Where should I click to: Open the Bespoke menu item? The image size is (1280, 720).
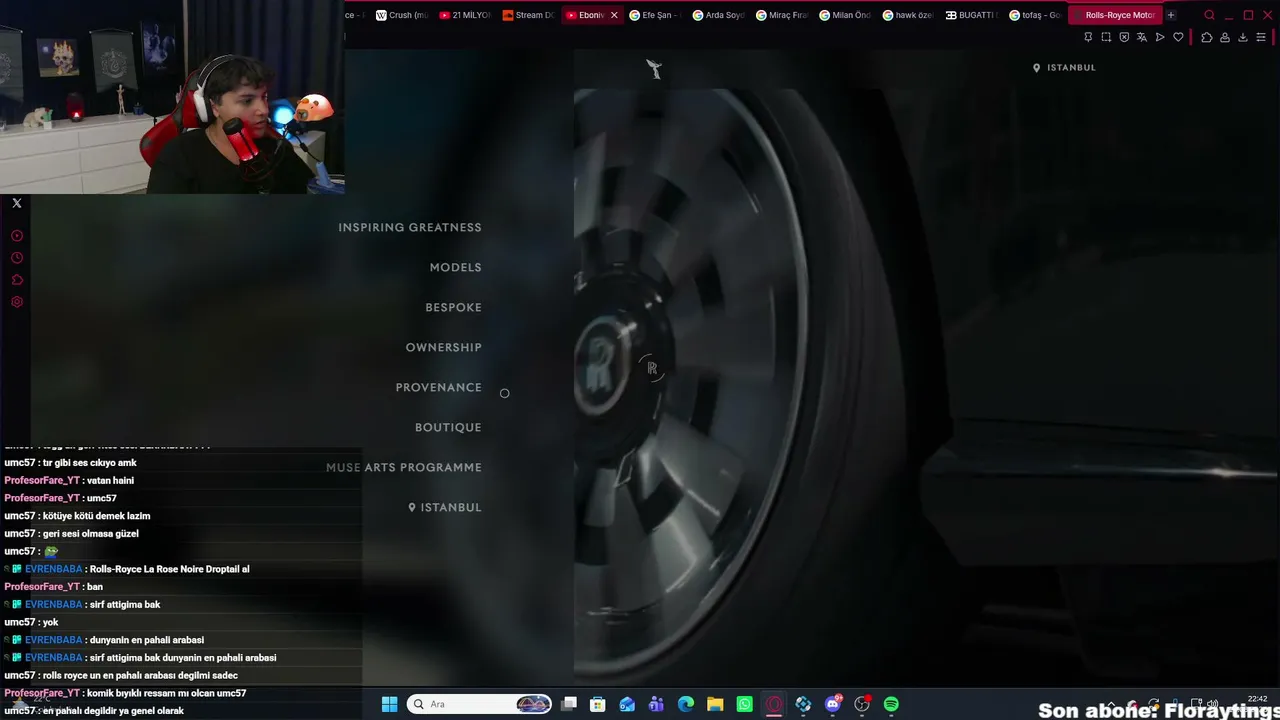(x=454, y=307)
